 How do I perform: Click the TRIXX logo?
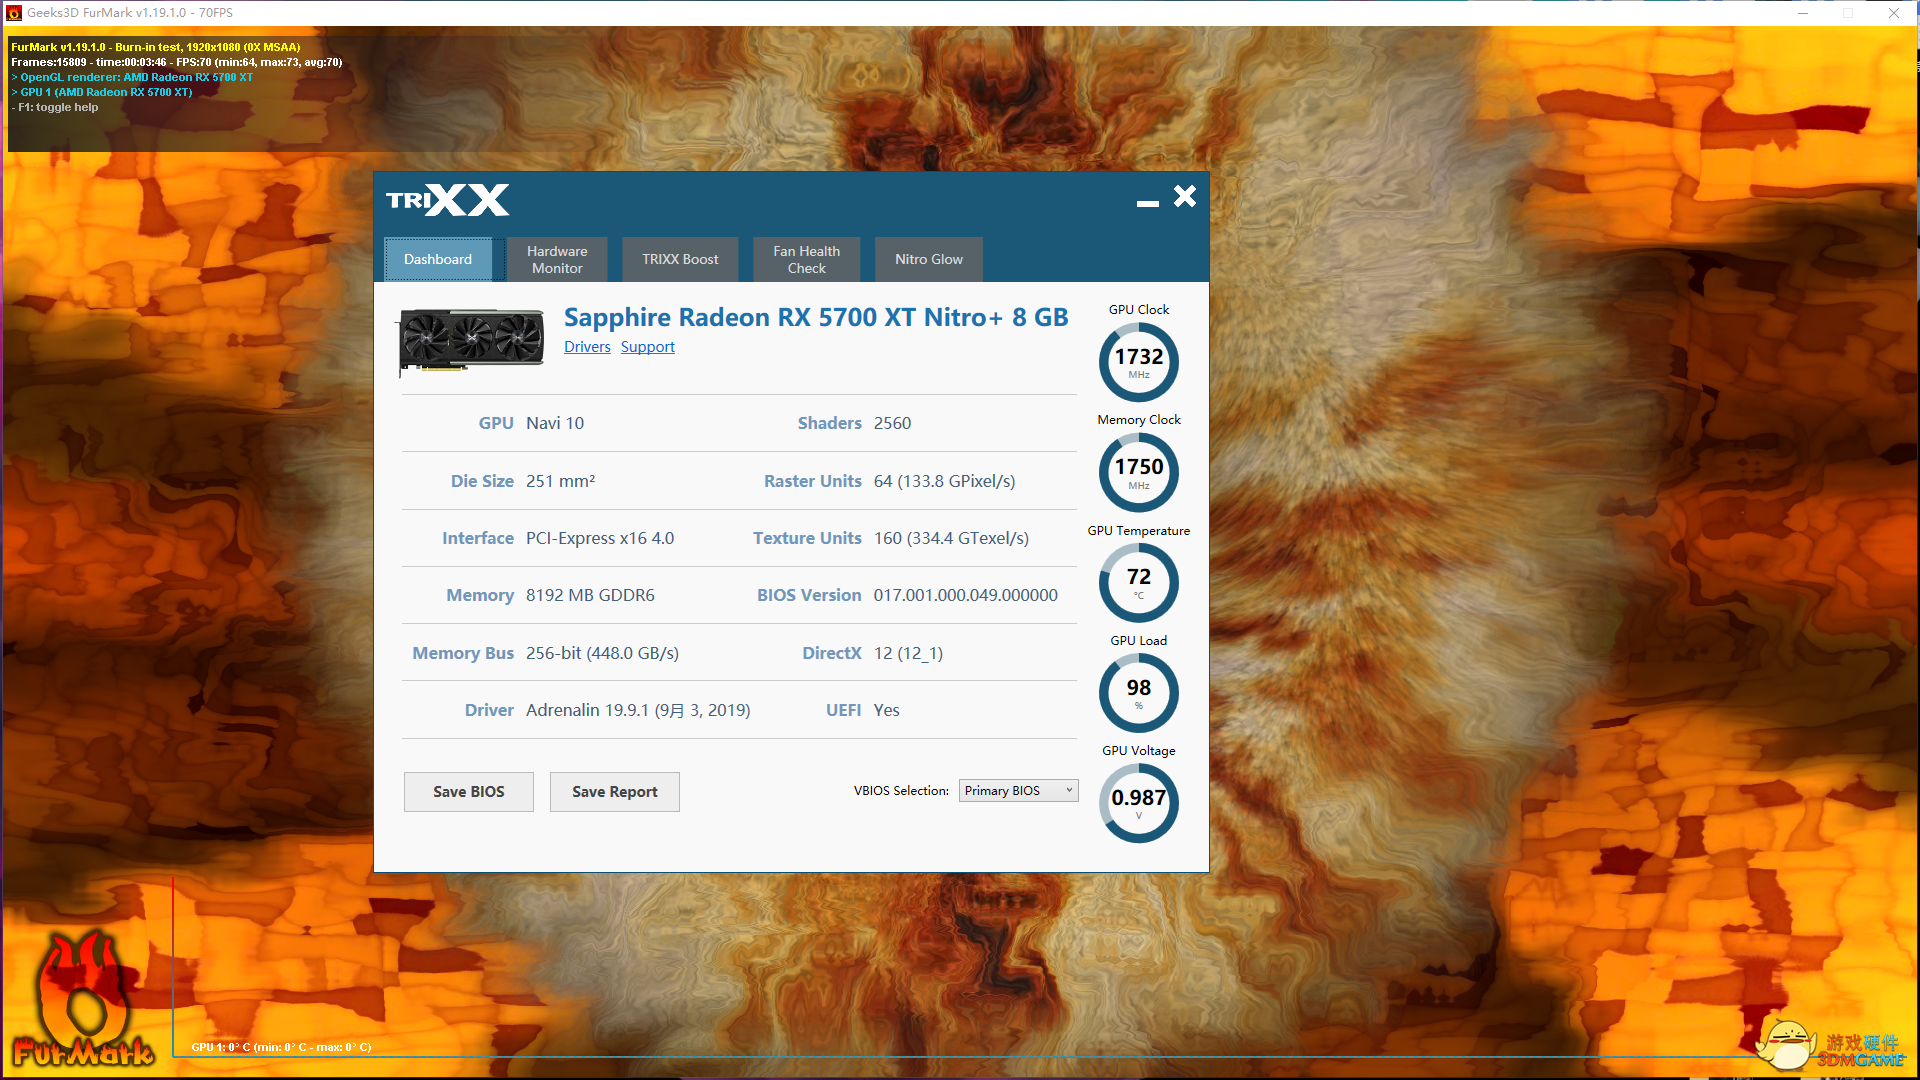tap(448, 200)
